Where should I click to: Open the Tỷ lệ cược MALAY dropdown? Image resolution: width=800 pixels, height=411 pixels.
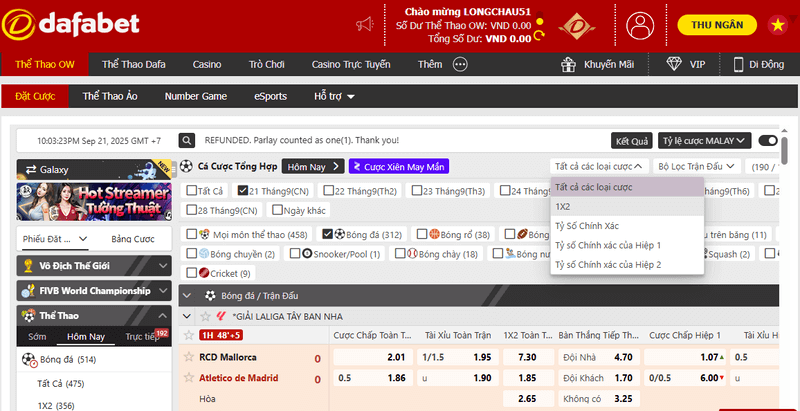pyautogui.click(x=705, y=141)
